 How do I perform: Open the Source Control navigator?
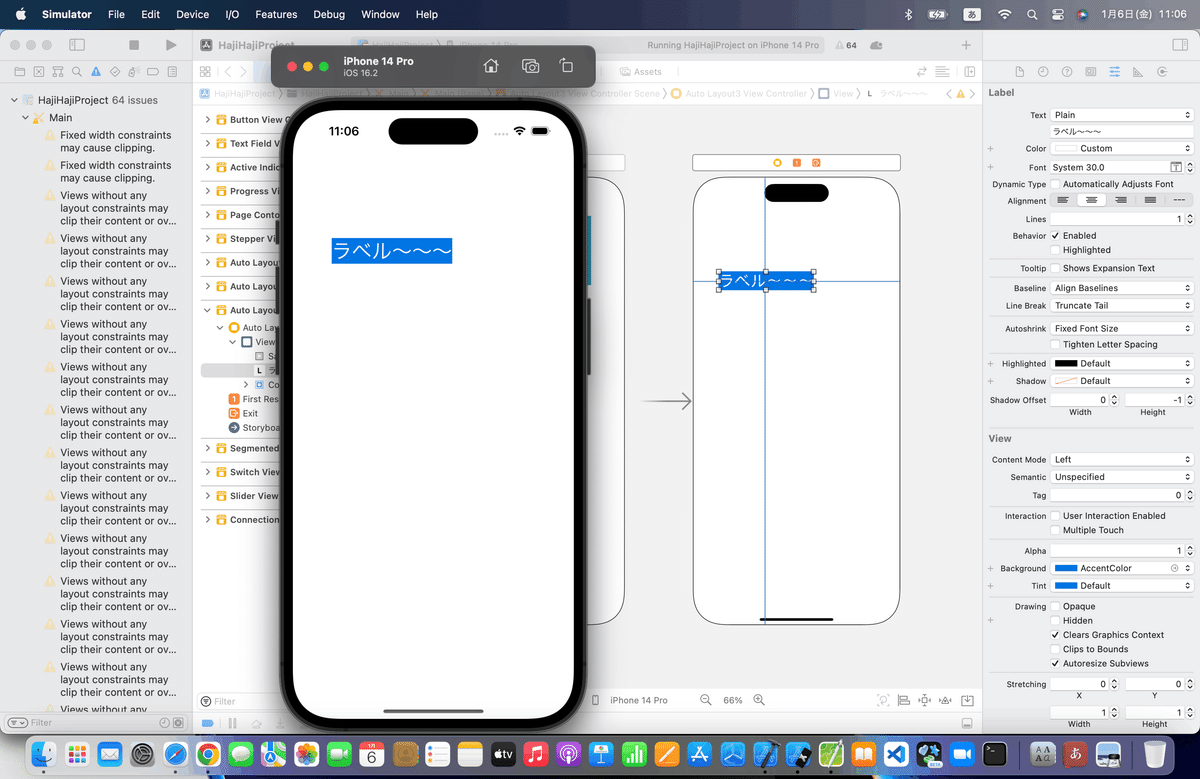38,72
